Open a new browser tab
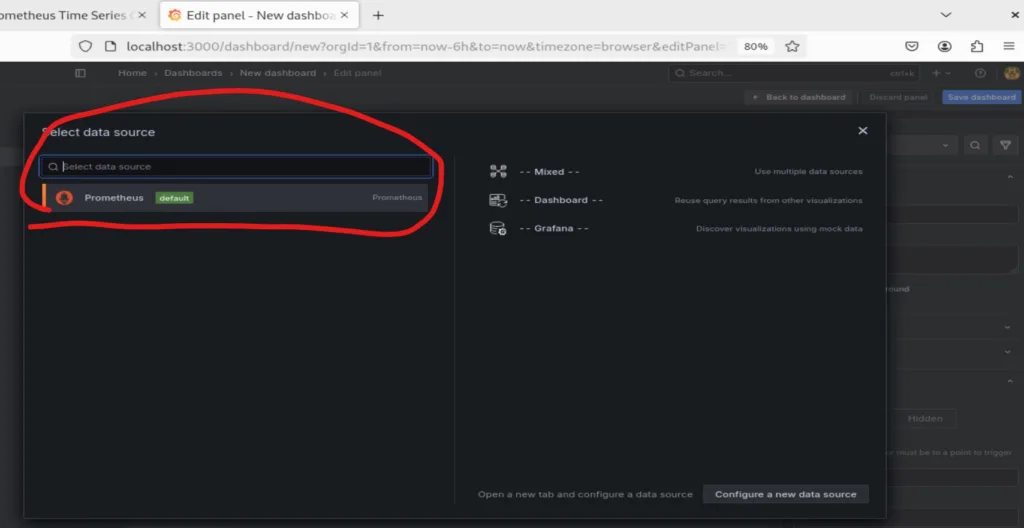1024x528 pixels. pos(378,15)
